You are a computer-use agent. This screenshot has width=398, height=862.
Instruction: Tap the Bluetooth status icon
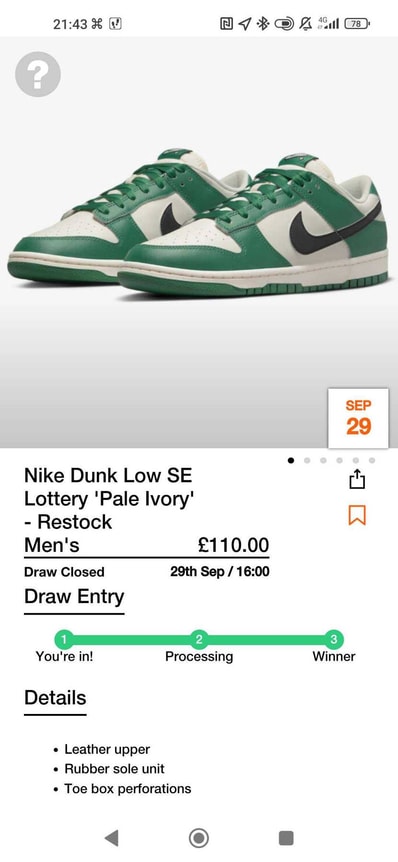(263, 24)
